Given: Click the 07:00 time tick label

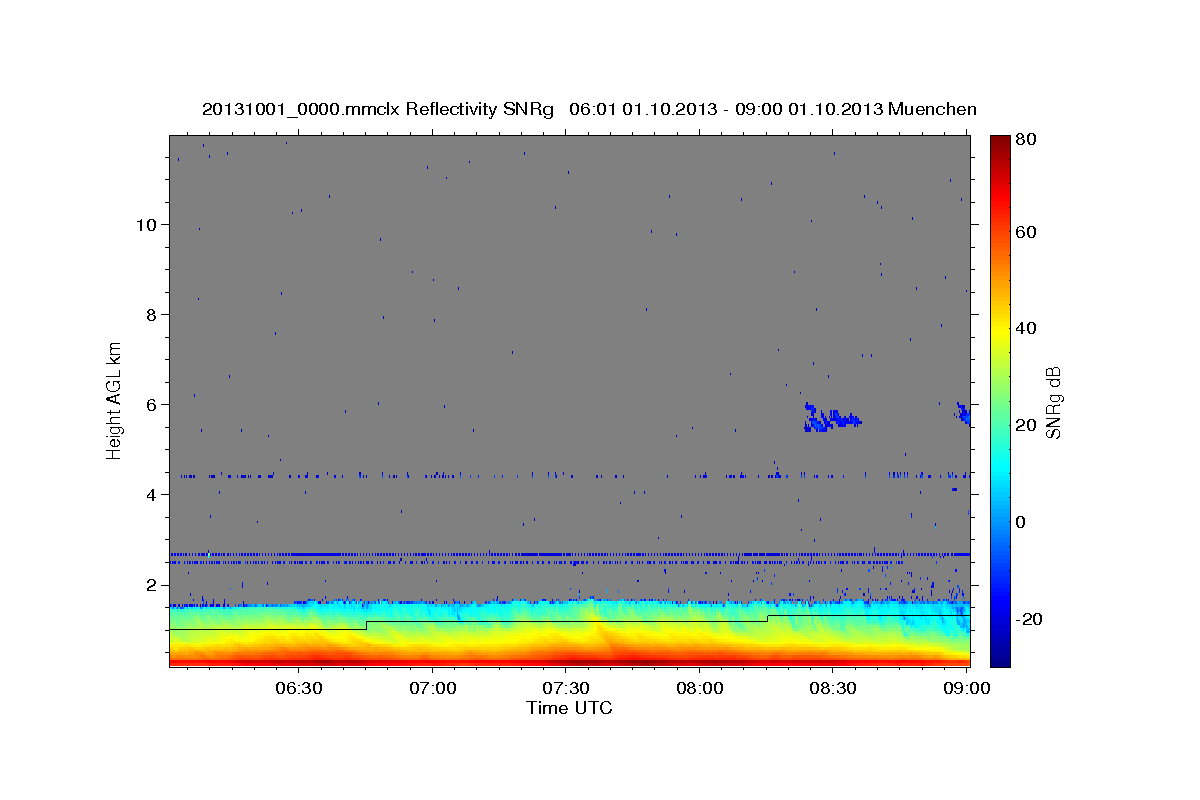Looking at the screenshot, I should [433, 689].
